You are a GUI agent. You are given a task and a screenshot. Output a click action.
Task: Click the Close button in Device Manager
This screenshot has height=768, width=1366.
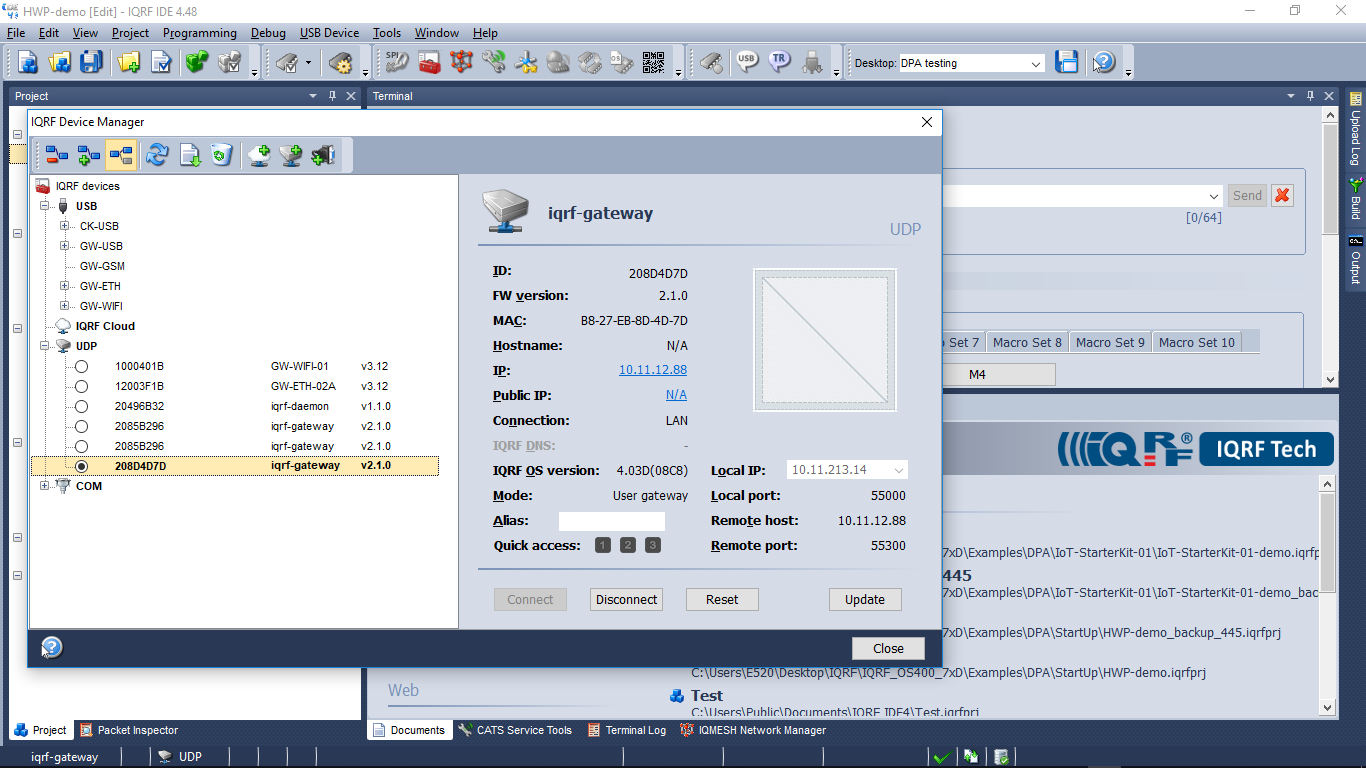point(888,648)
